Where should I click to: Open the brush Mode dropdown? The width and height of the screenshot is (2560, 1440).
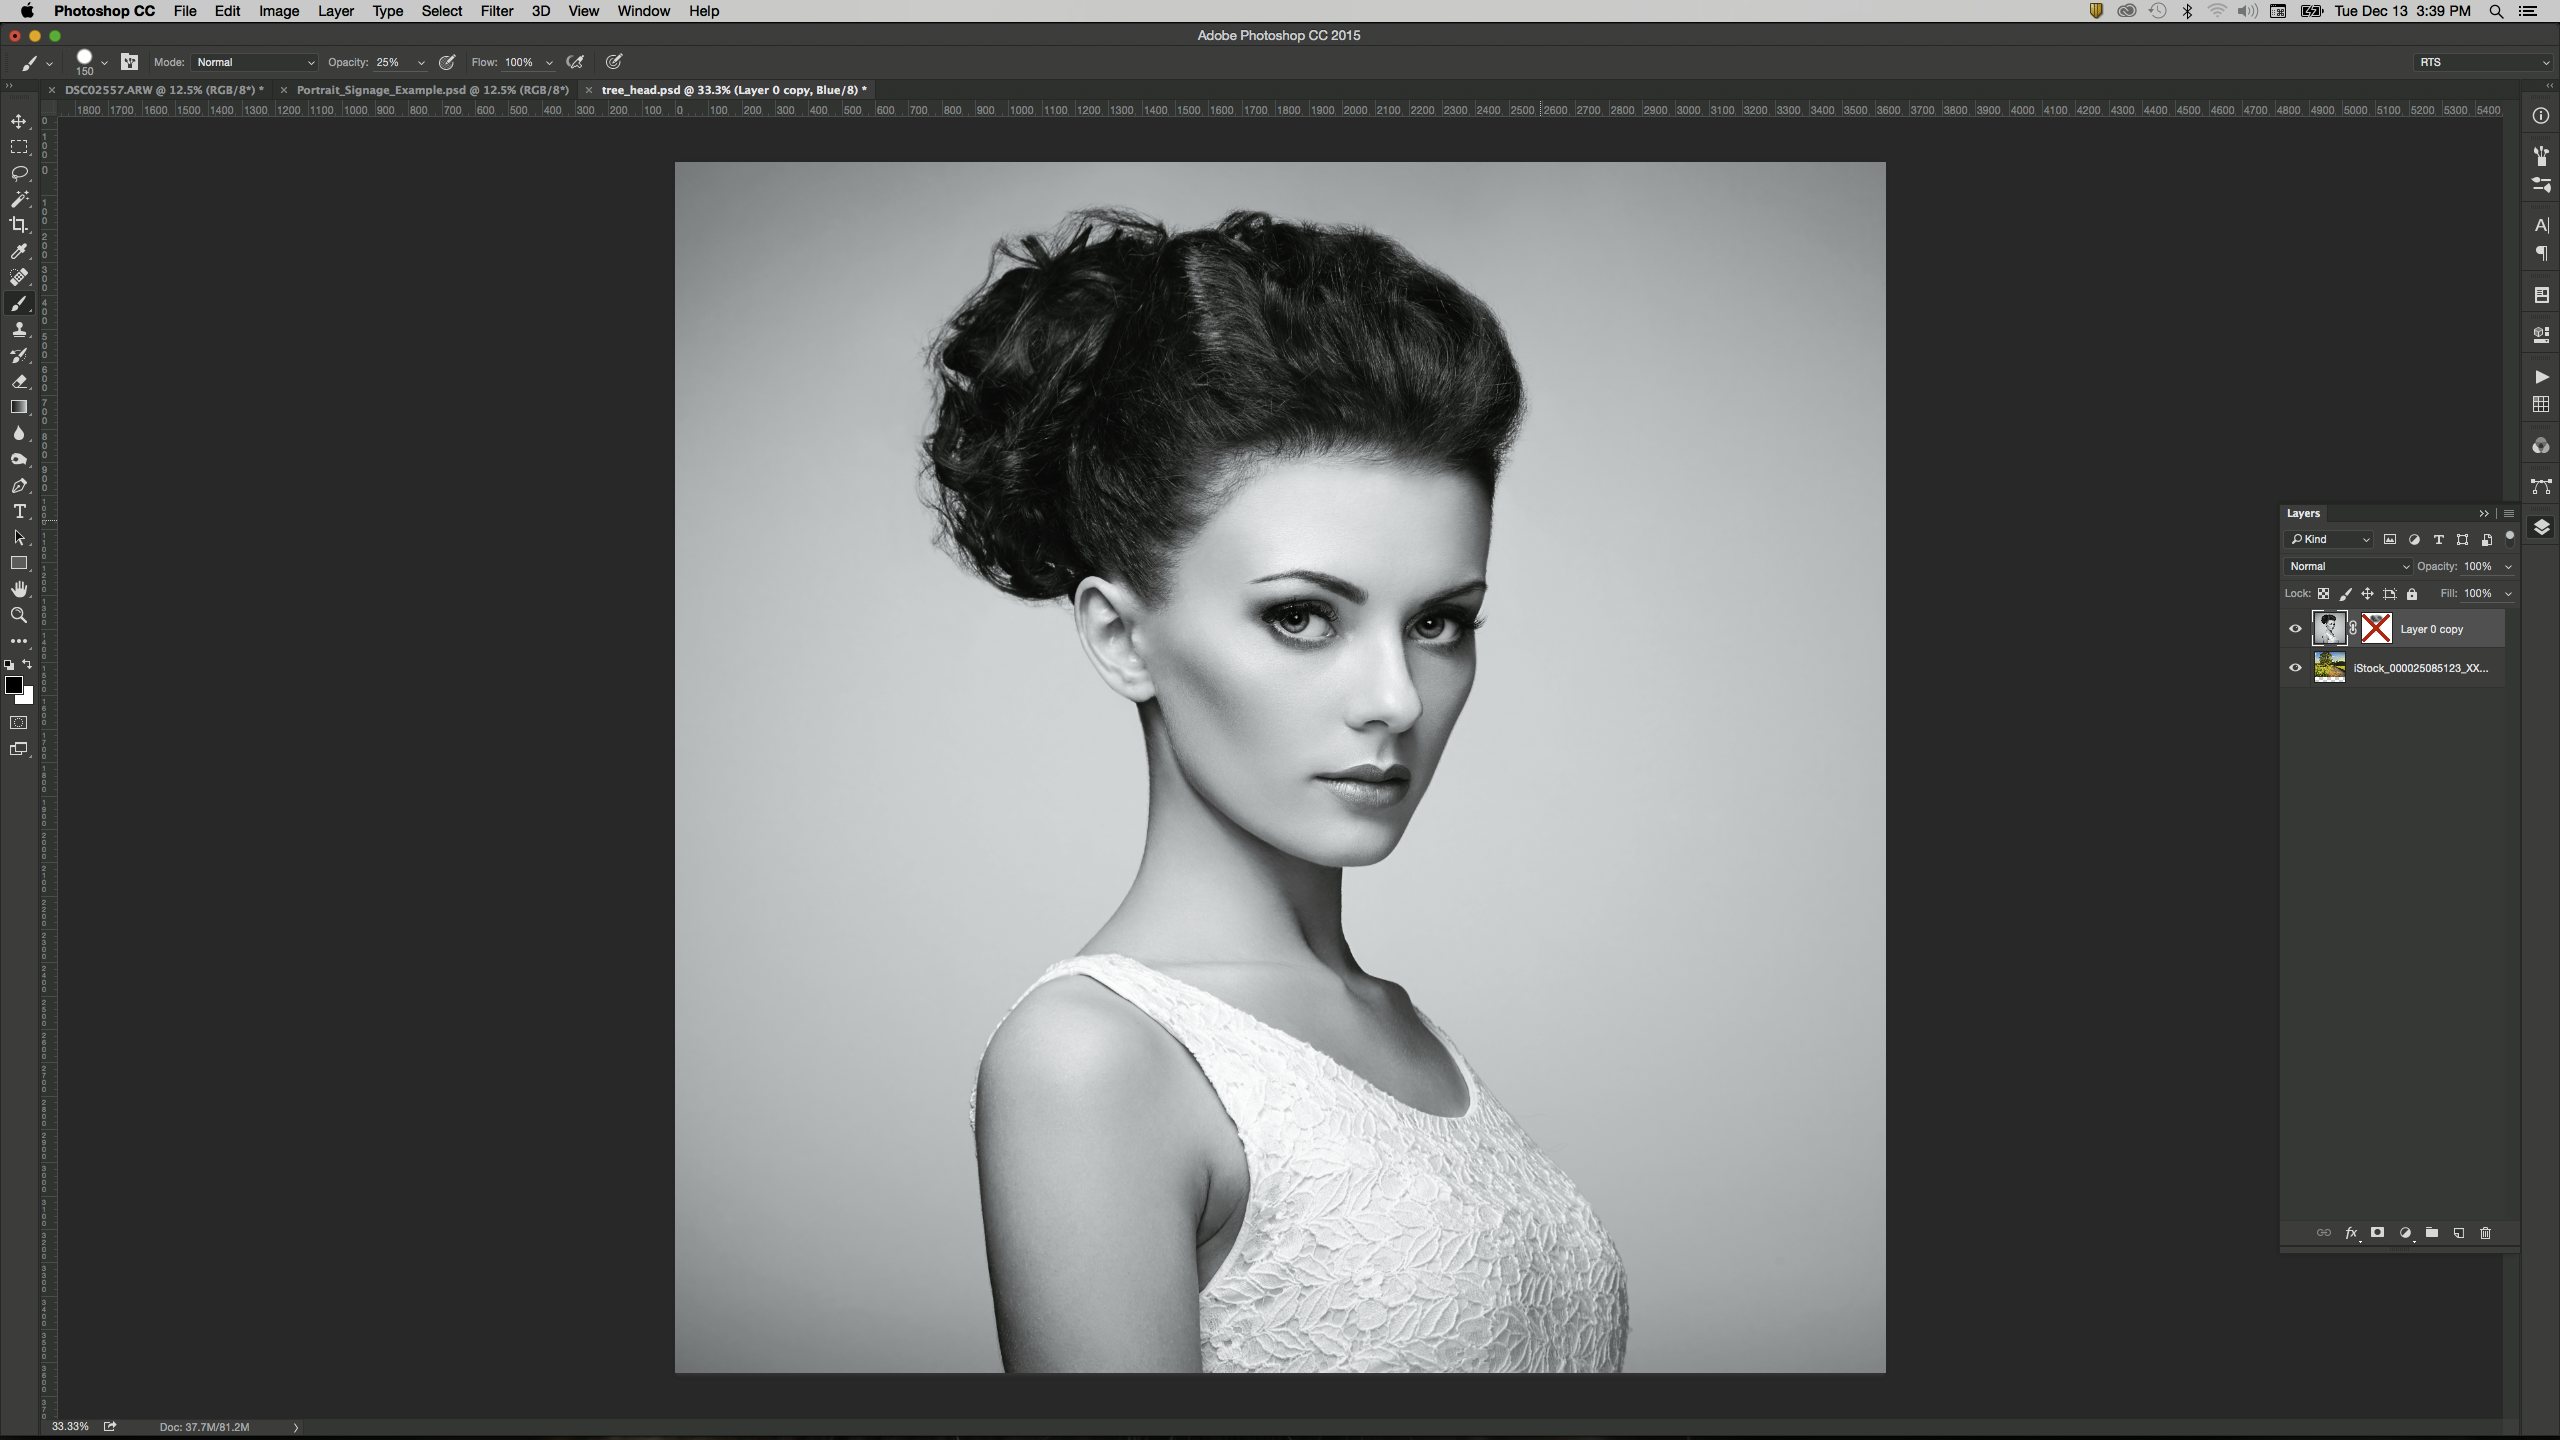coord(255,62)
